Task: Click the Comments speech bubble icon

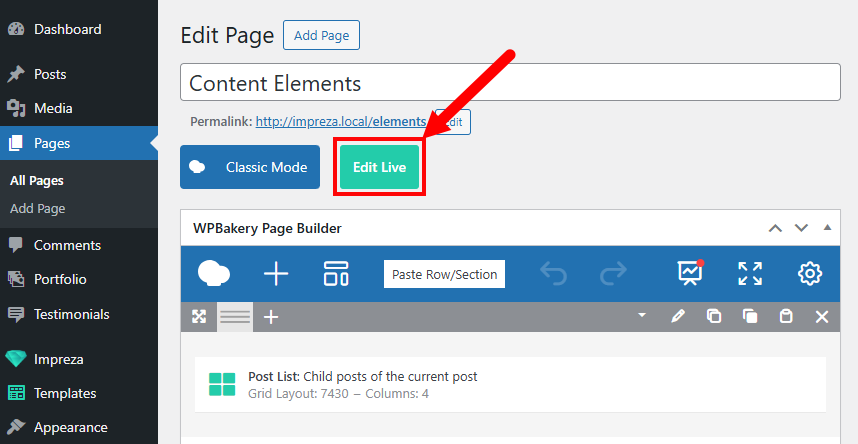Action: click(x=16, y=245)
